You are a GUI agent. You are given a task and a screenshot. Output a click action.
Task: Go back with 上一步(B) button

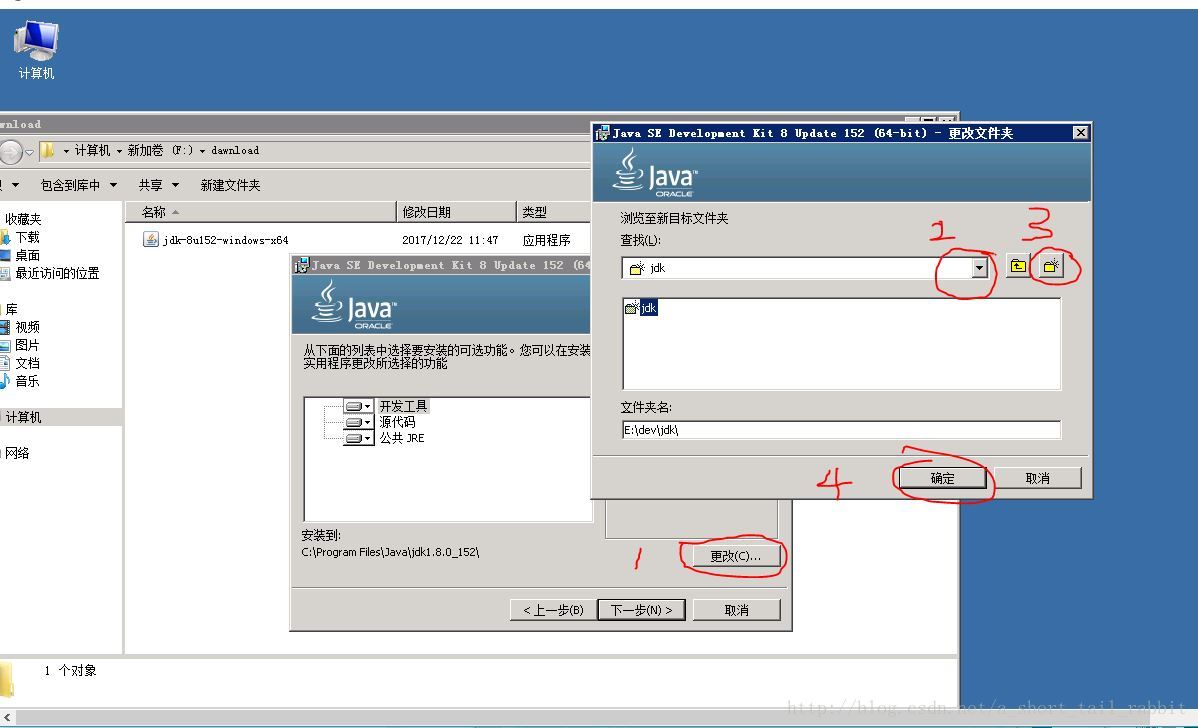(x=552, y=610)
